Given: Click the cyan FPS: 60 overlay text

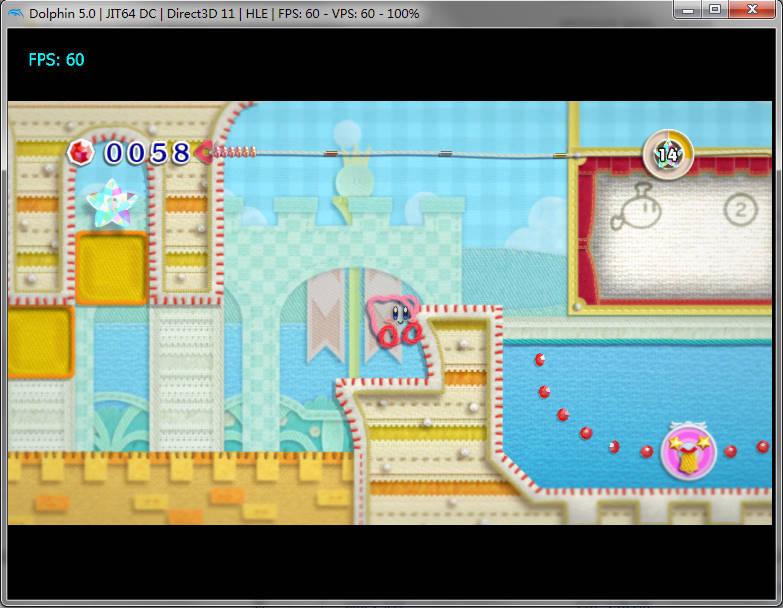Looking at the screenshot, I should pyautogui.click(x=56, y=59).
